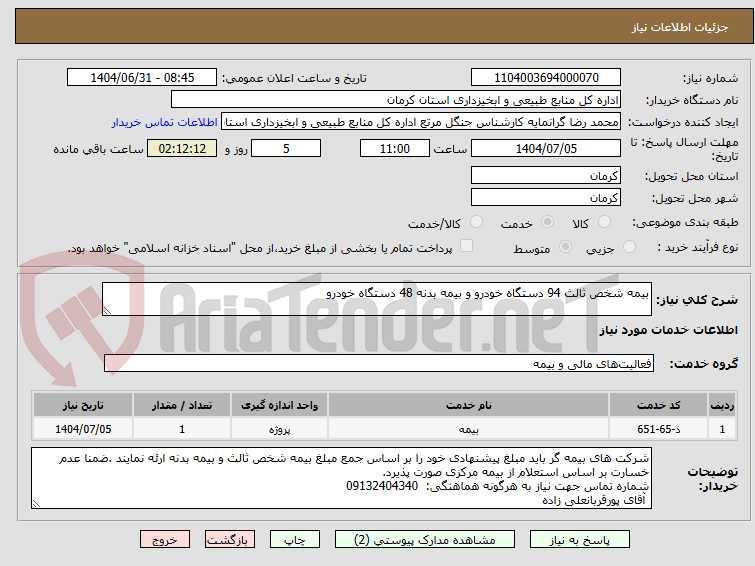Click the اطلاعات خدمات مورد نیاز heading
755x566 pixels.
click(668, 330)
